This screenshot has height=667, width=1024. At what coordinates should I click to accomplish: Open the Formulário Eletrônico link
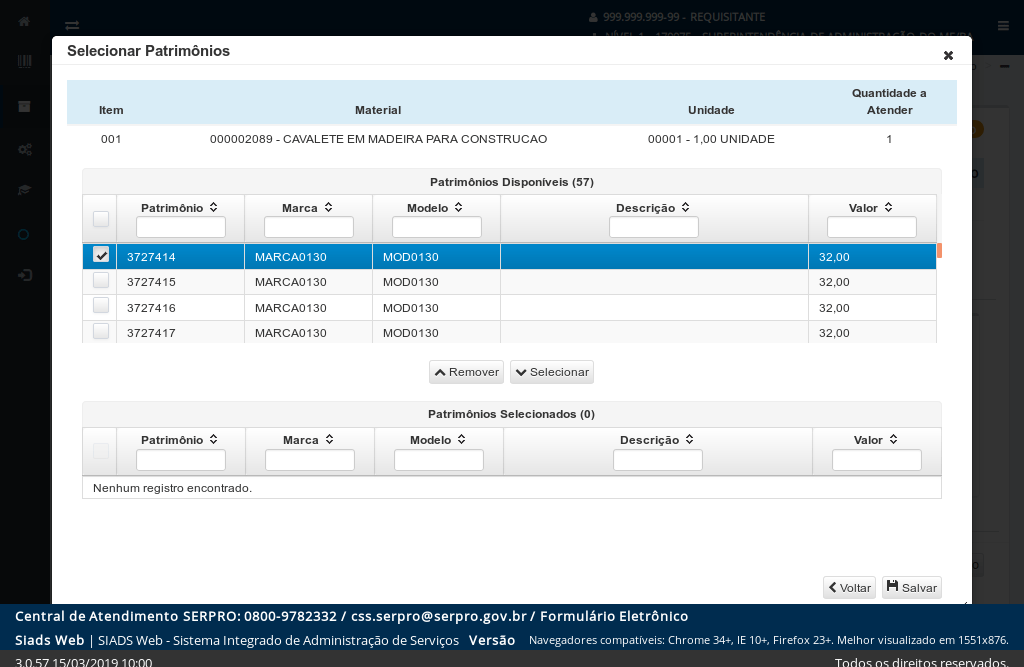click(x=614, y=616)
